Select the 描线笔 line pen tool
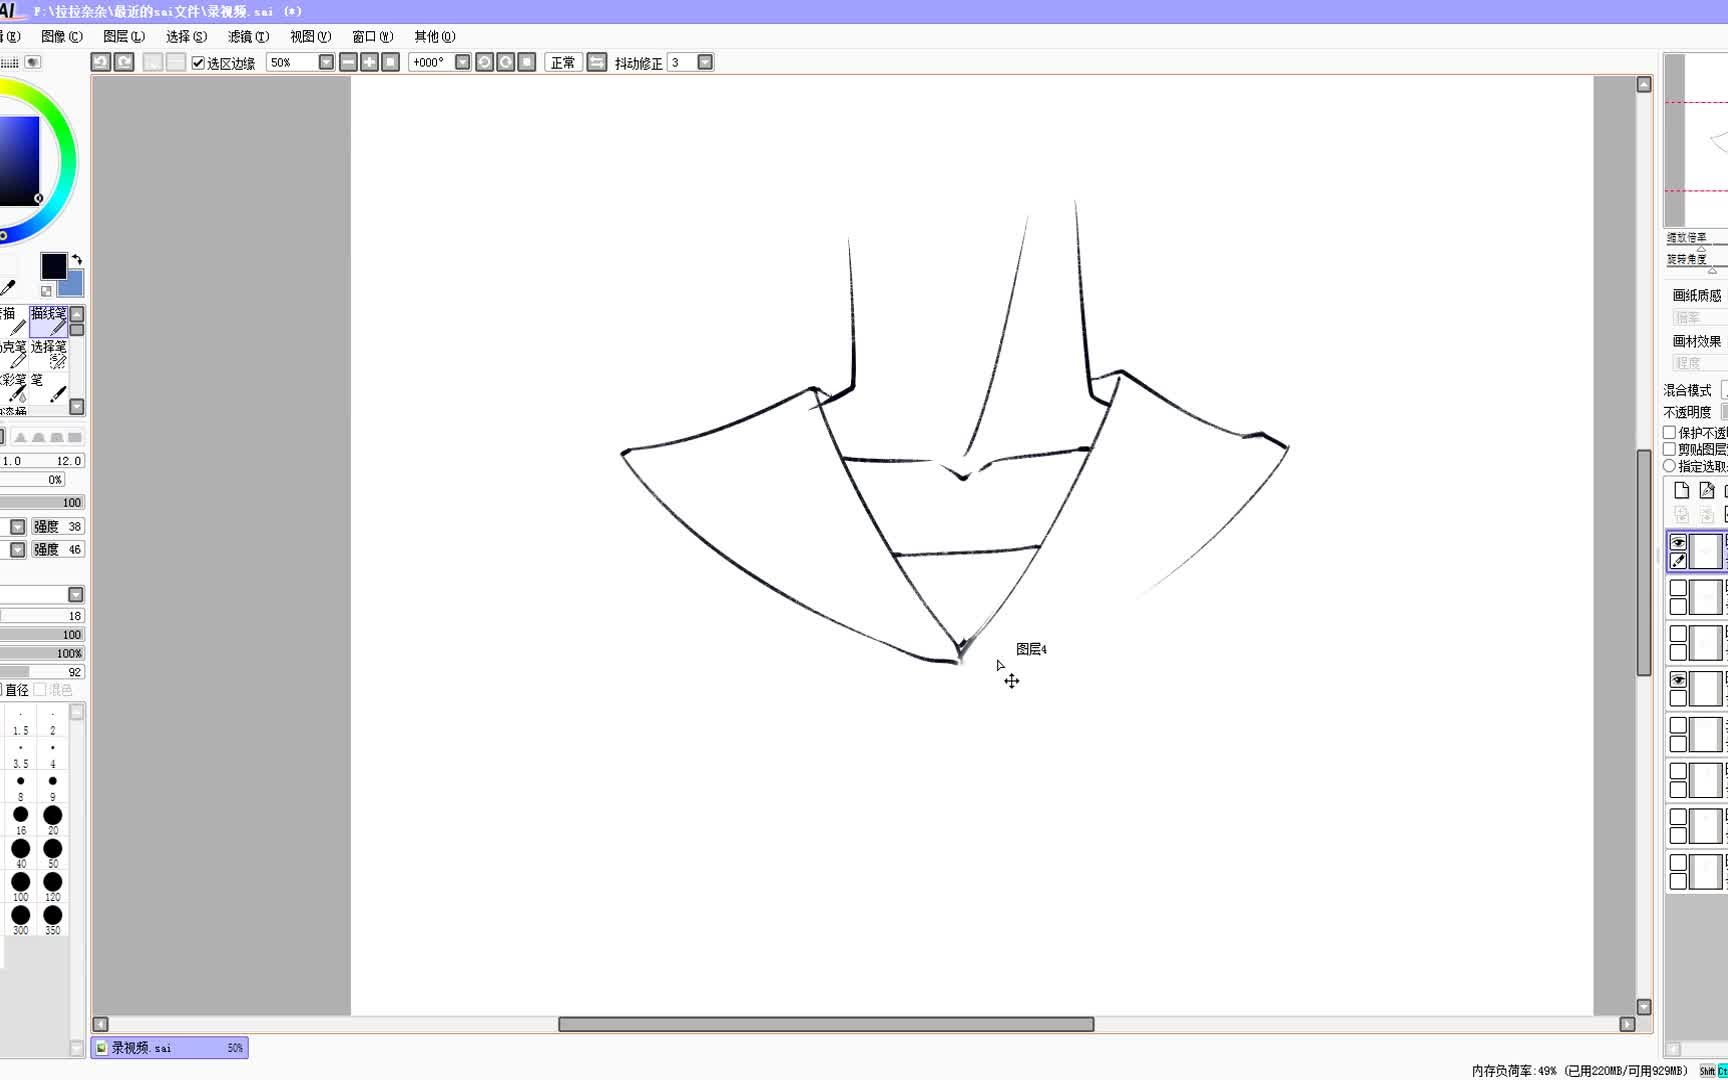 (48, 321)
